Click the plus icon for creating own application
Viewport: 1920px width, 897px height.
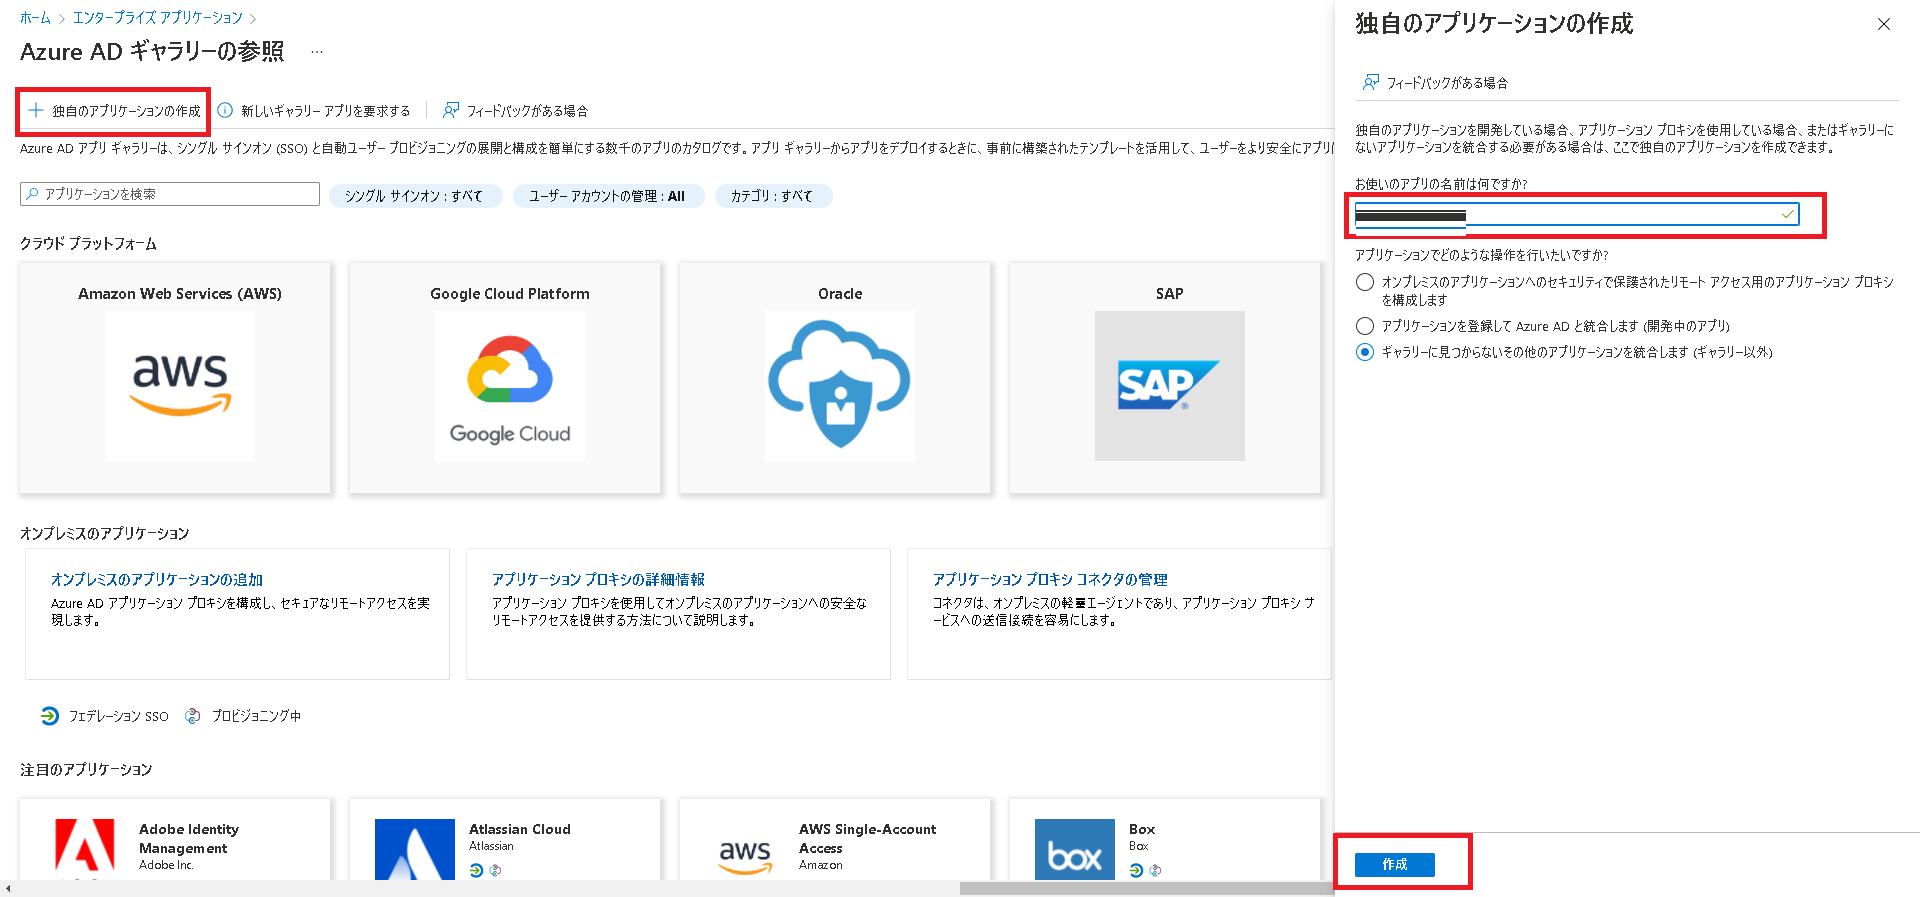tap(36, 111)
